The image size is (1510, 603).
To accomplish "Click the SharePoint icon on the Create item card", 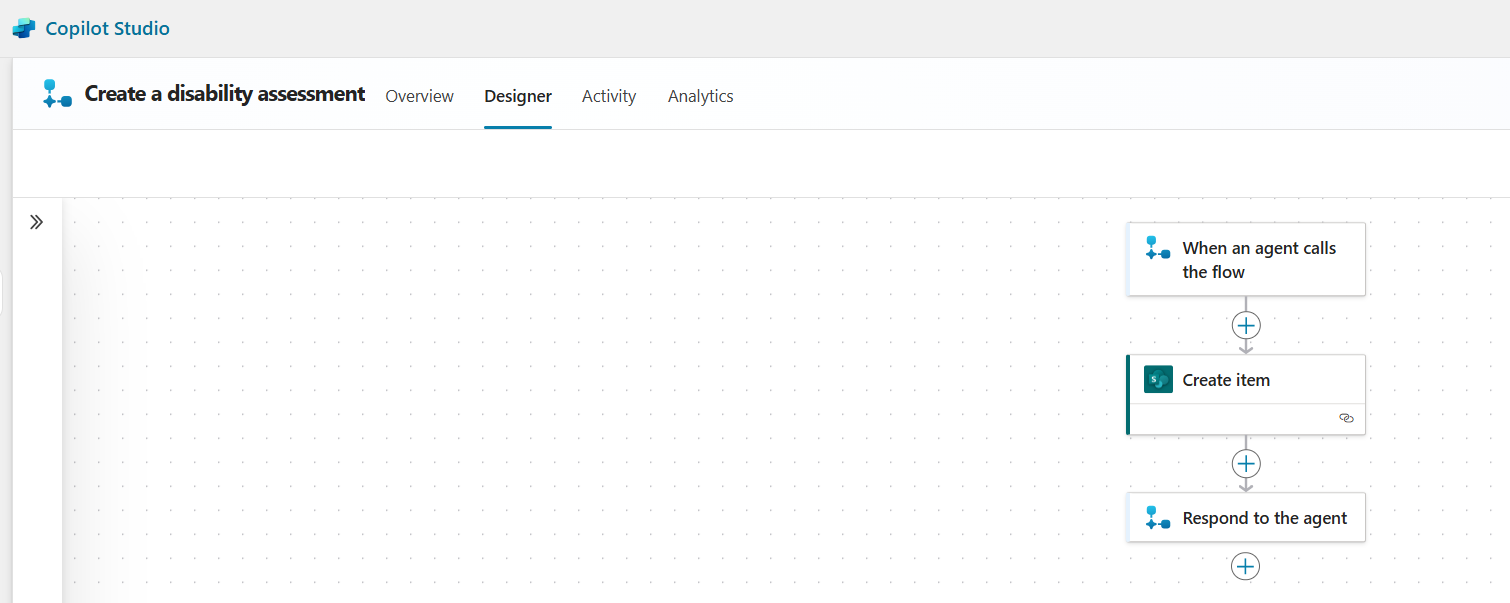I will pos(1157,379).
